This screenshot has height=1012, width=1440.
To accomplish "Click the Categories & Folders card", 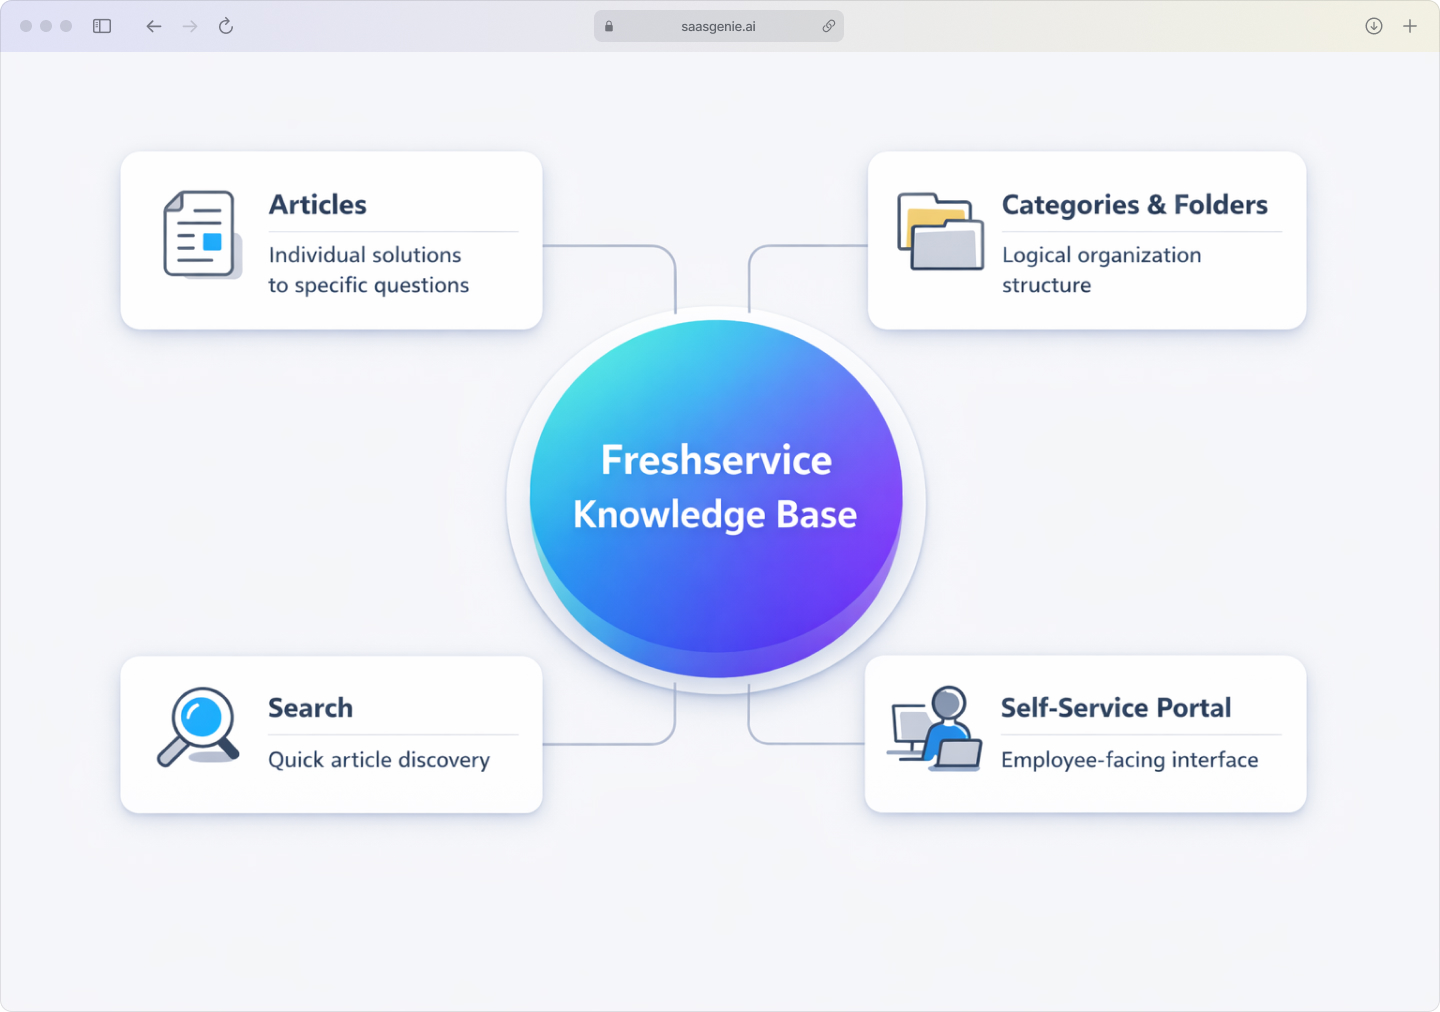I will (x=1086, y=240).
